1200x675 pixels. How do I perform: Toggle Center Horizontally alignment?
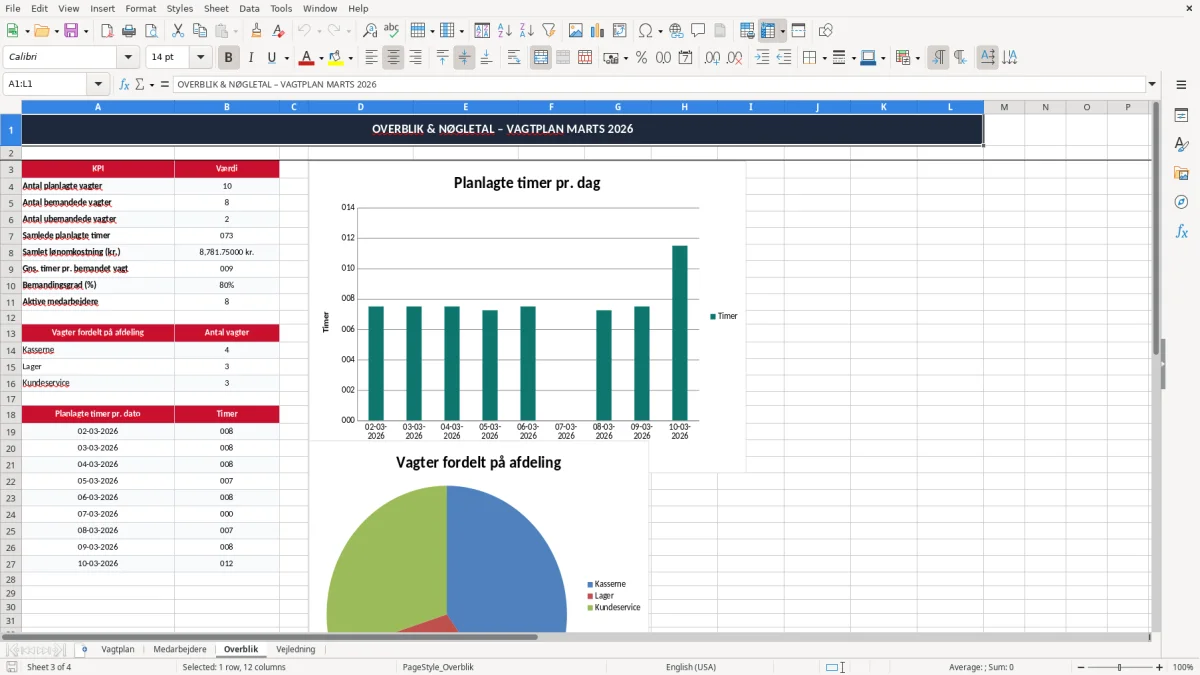pyautogui.click(x=393, y=58)
